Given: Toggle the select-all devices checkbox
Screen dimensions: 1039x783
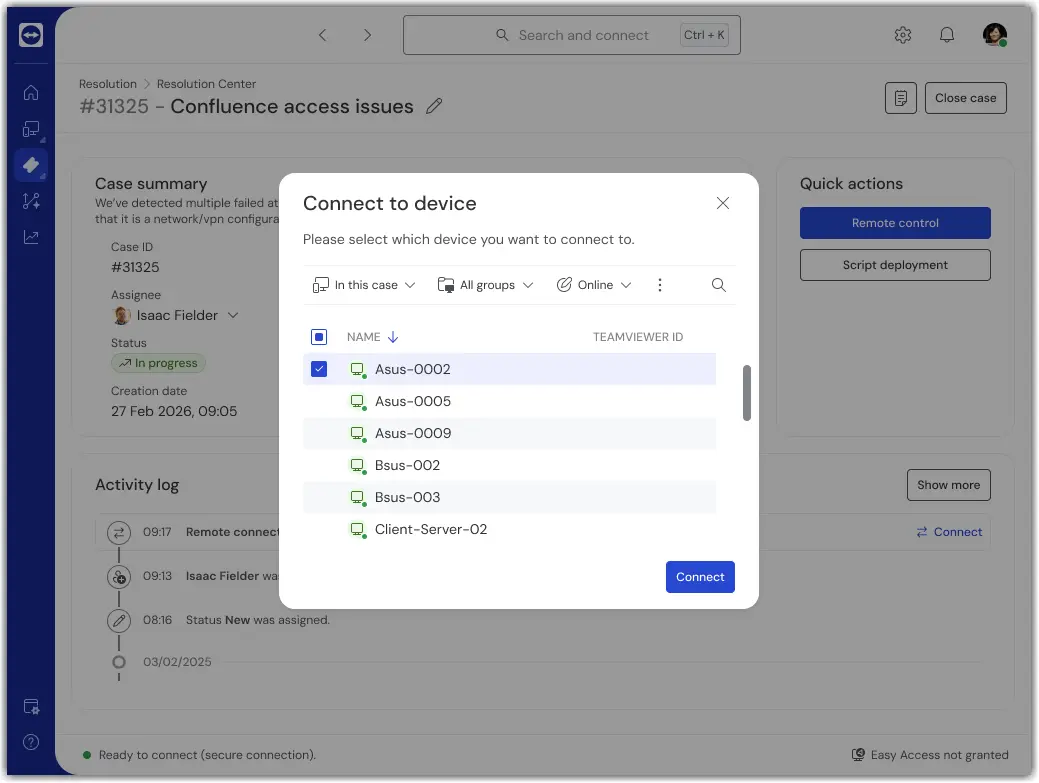Looking at the screenshot, I should pyautogui.click(x=319, y=337).
